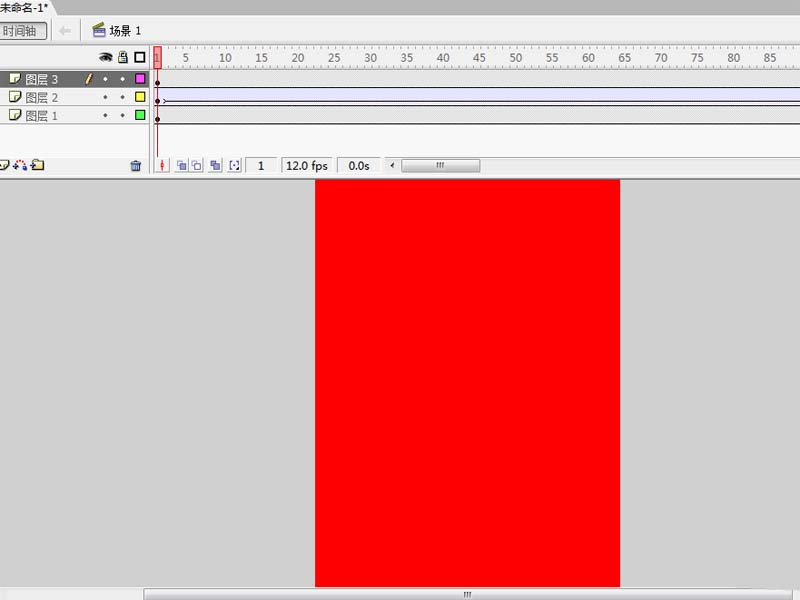Image resolution: width=800 pixels, height=600 pixels.
Task: Toggle onion skin outlines button
Action: [x=196, y=165]
